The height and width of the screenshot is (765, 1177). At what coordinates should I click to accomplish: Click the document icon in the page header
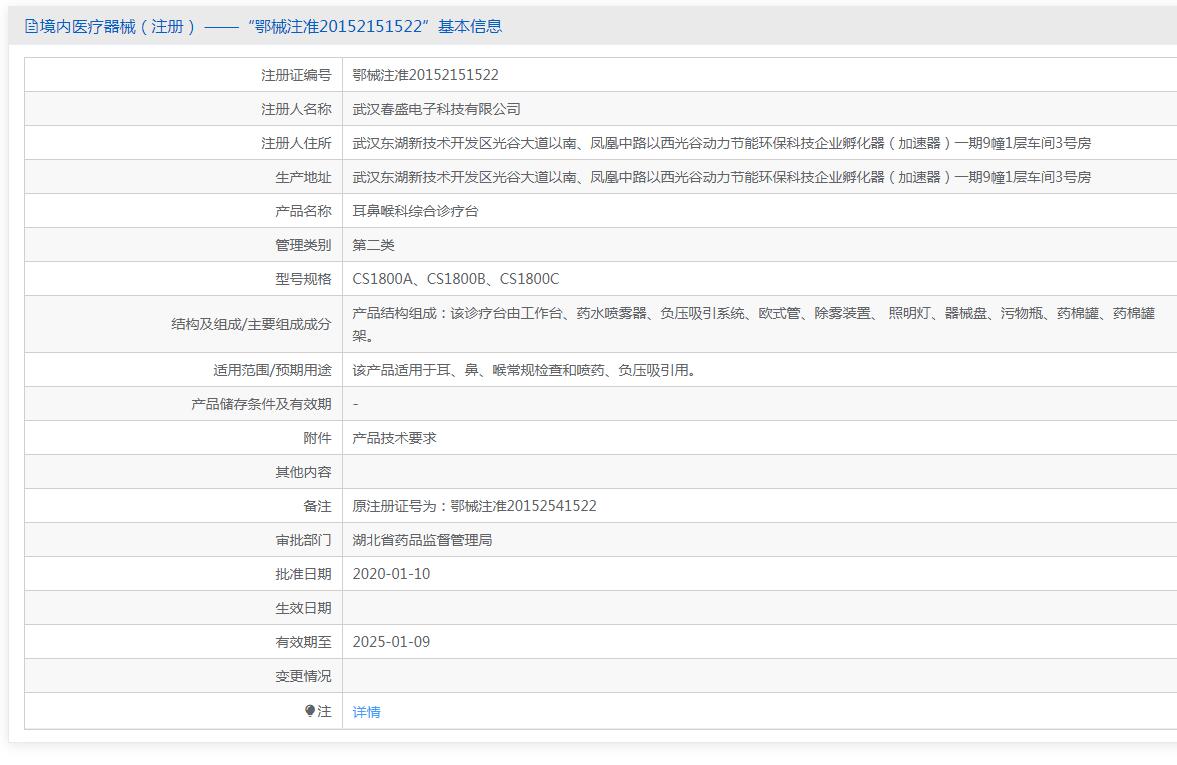[31, 27]
